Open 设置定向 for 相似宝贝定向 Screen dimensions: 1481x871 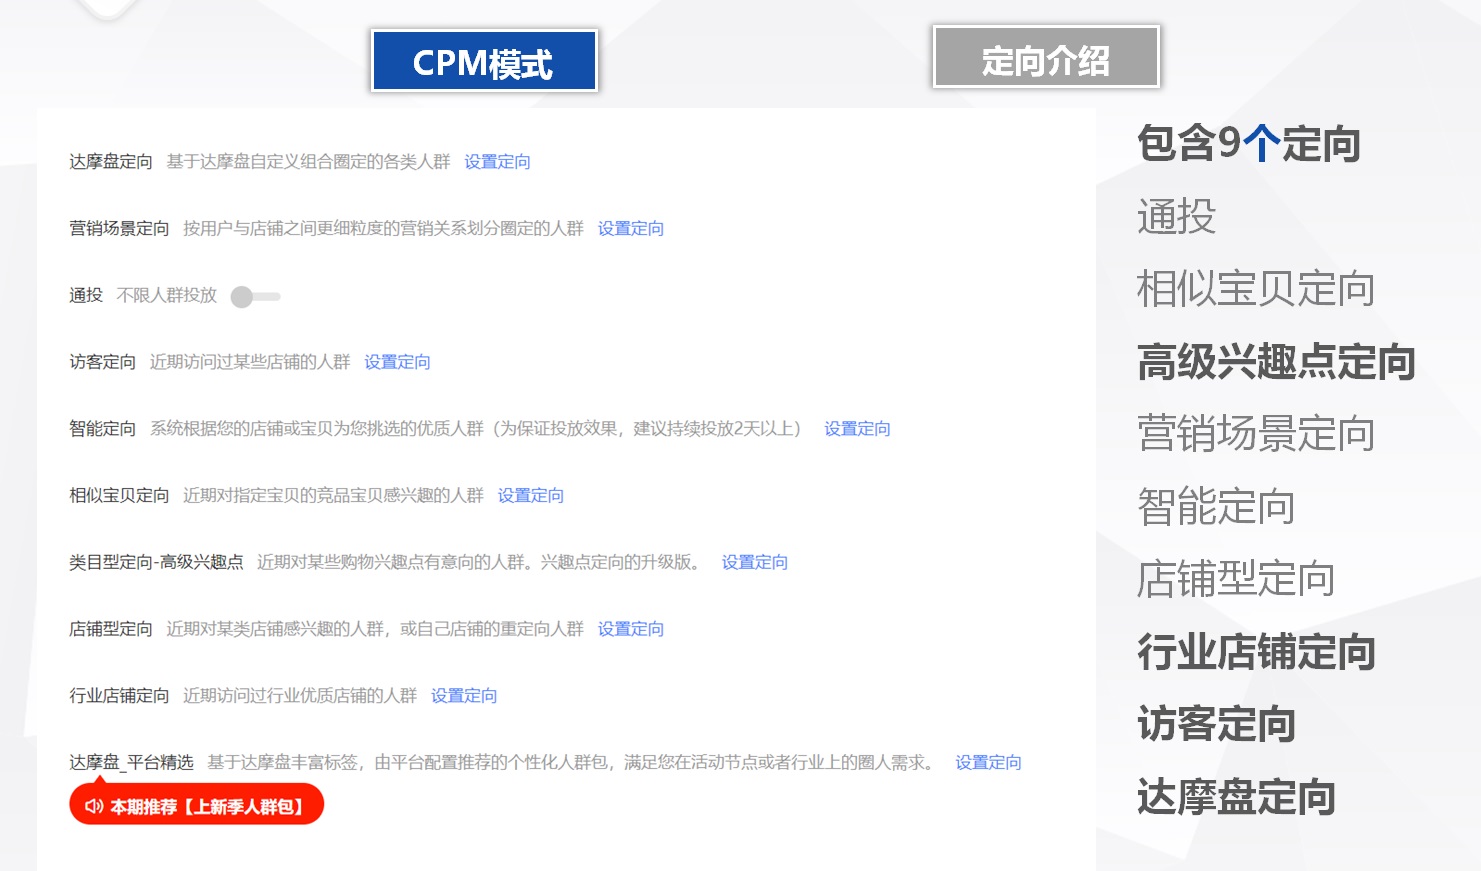(531, 496)
